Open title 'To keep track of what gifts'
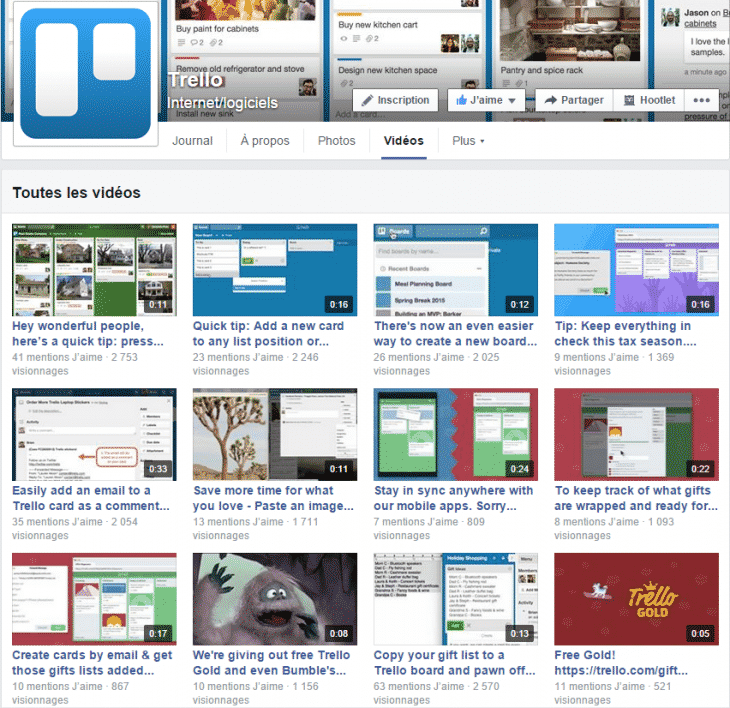 (636, 498)
